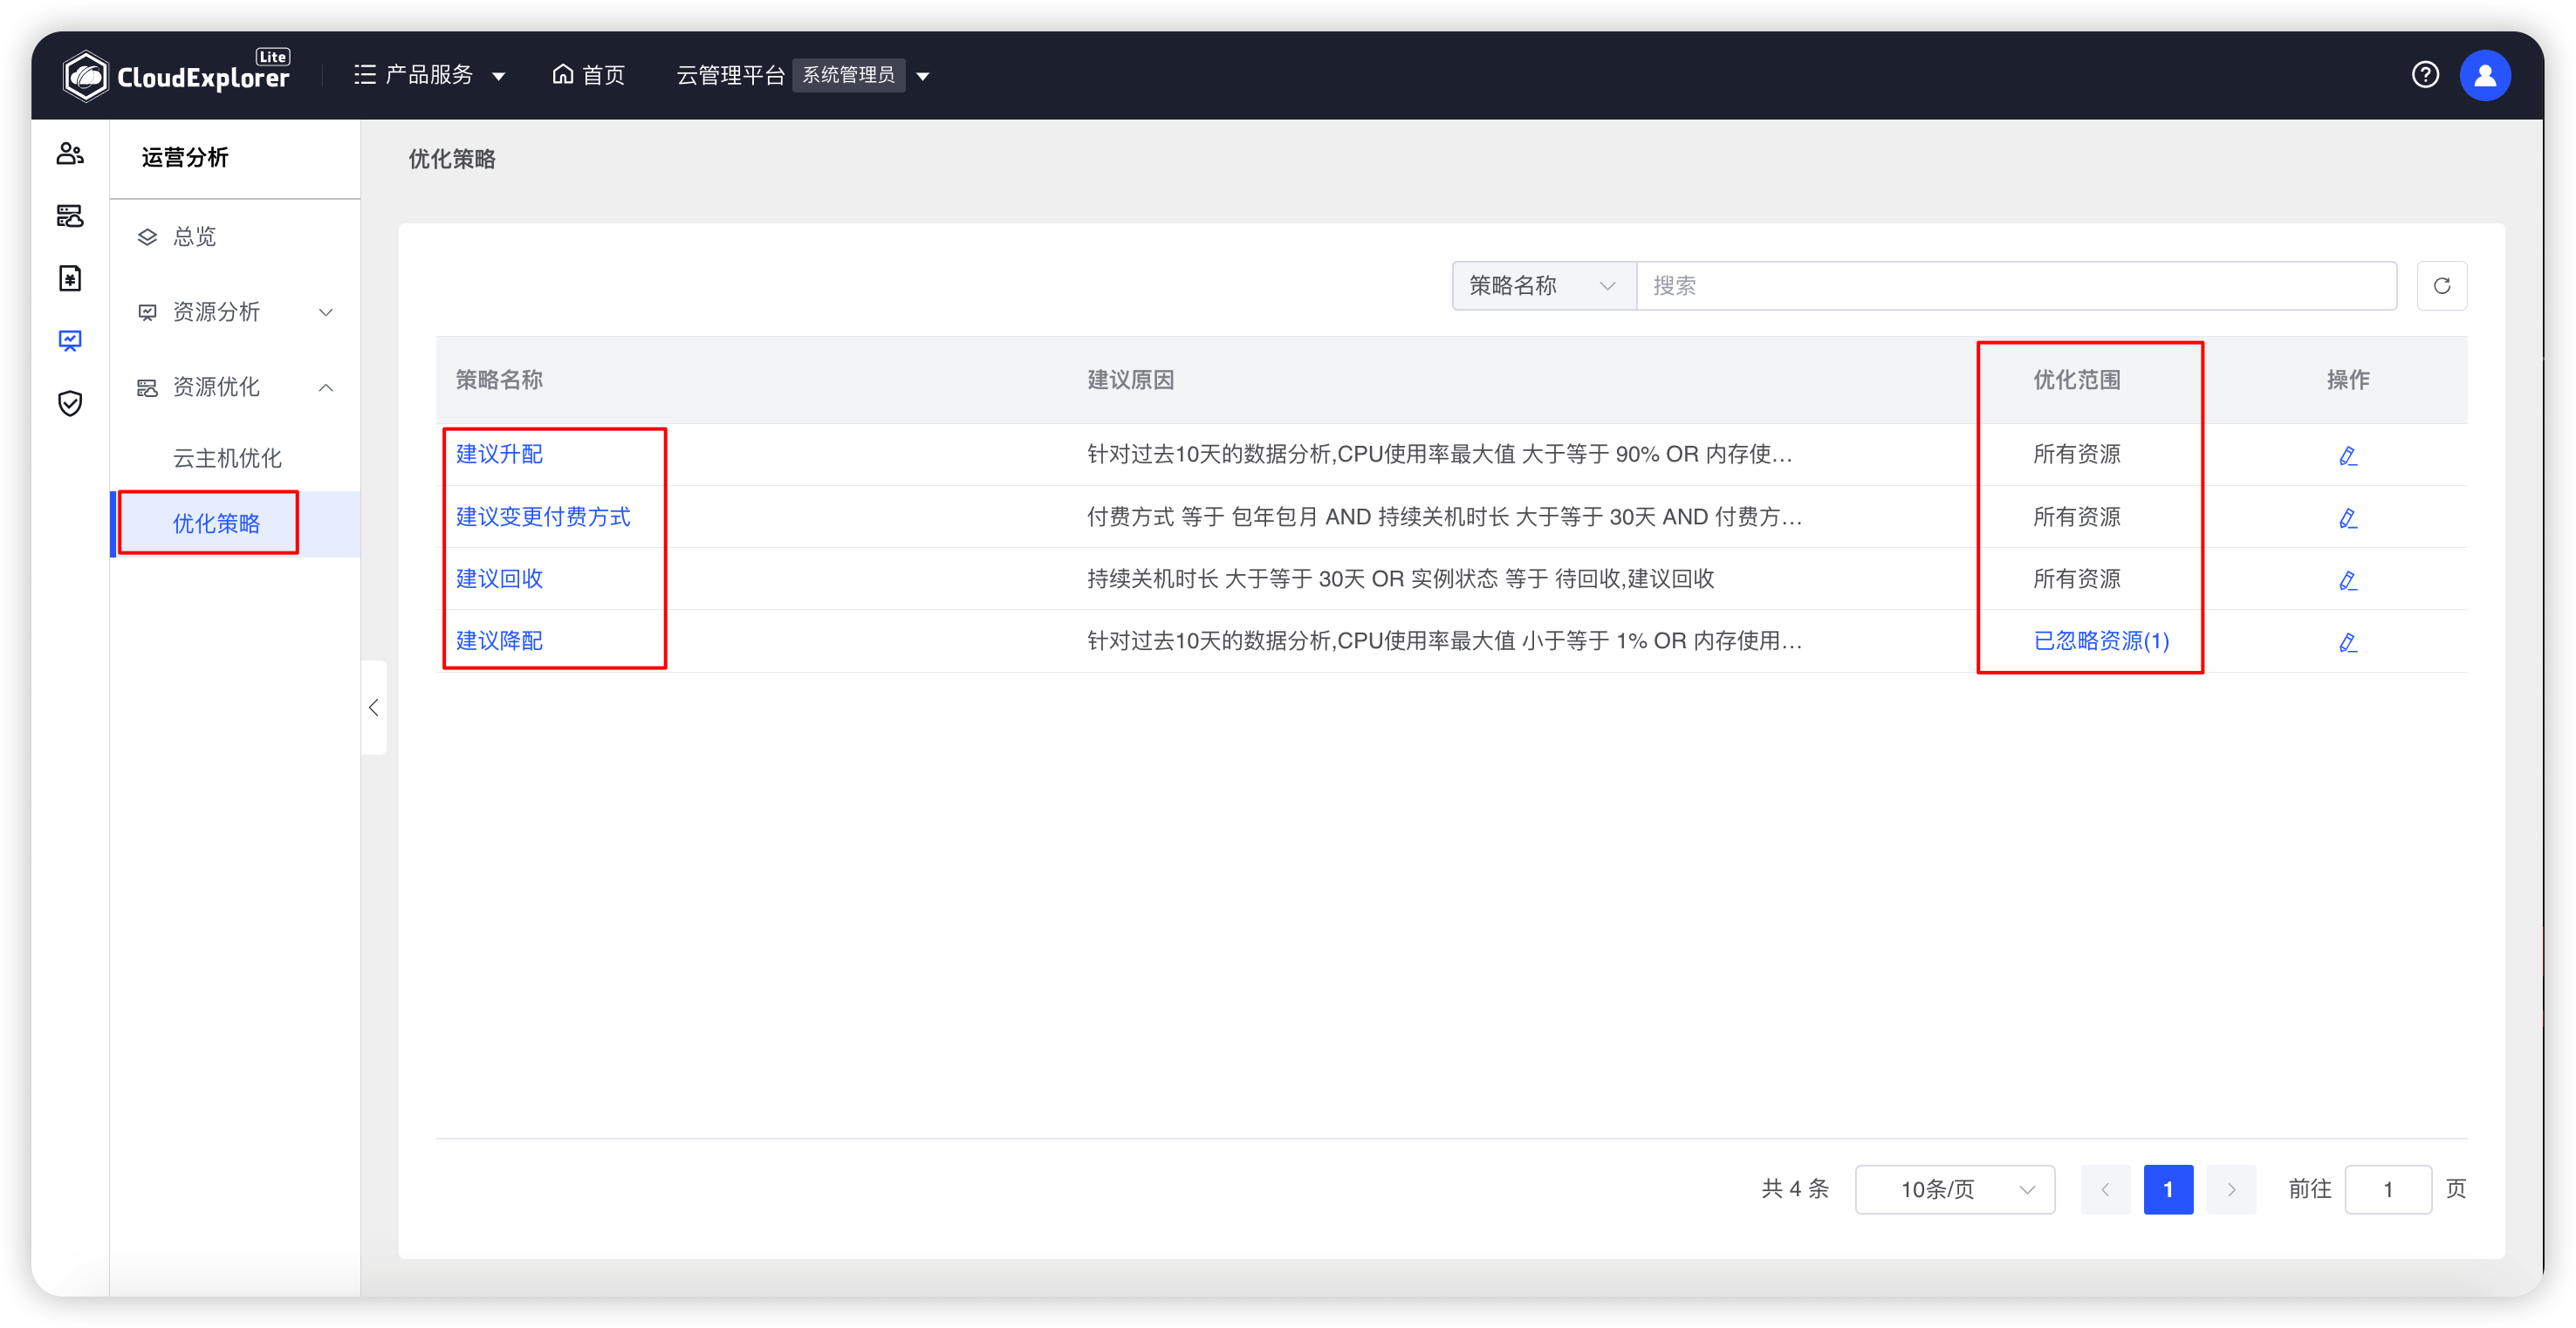Screen dimensions: 2576x1328
Task: Open the 建议变更付费方式 strategy link
Action: click(543, 517)
